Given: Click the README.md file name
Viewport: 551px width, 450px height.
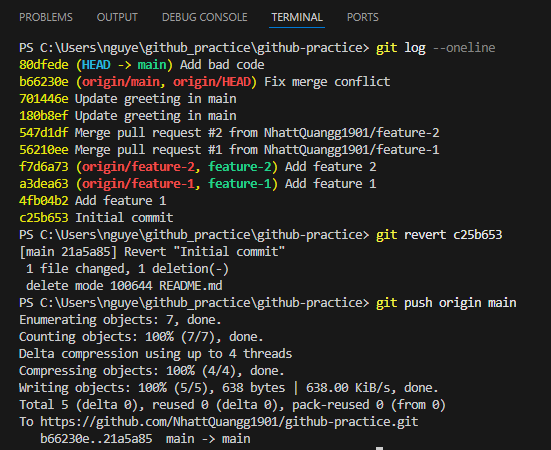Looking at the screenshot, I should 190,286.
